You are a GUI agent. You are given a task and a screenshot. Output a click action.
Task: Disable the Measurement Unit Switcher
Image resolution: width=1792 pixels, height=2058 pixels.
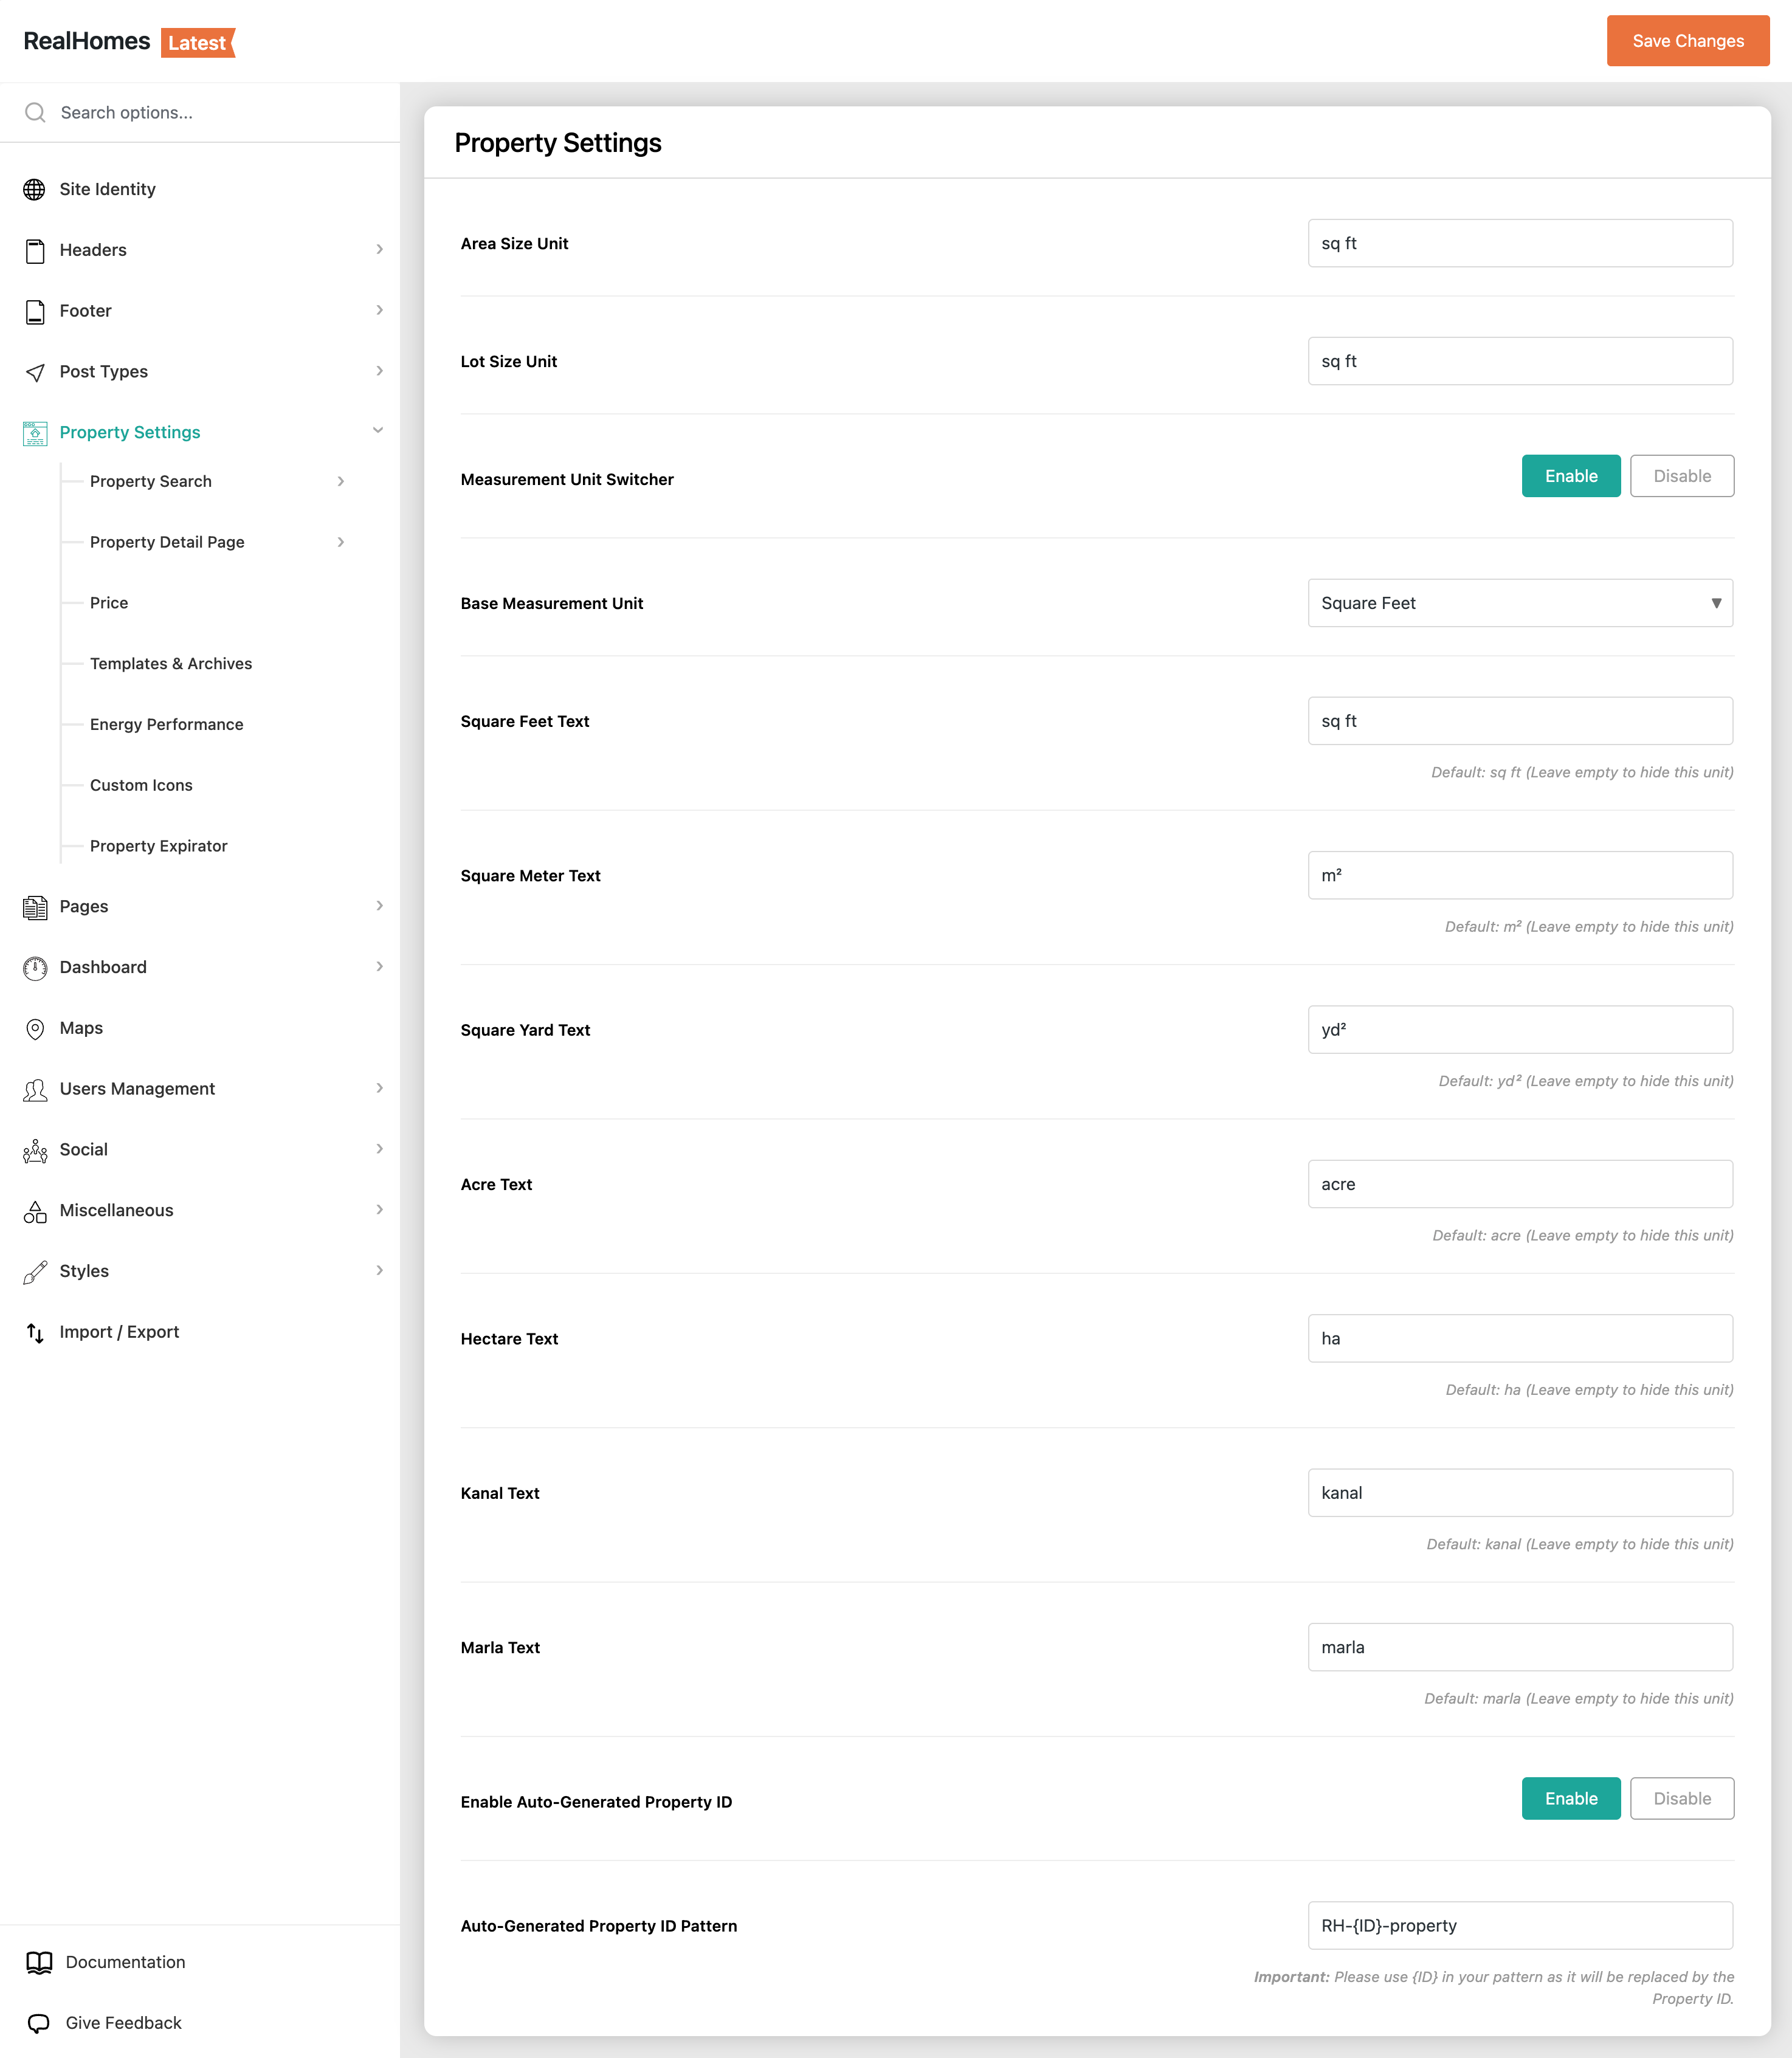click(1681, 476)
